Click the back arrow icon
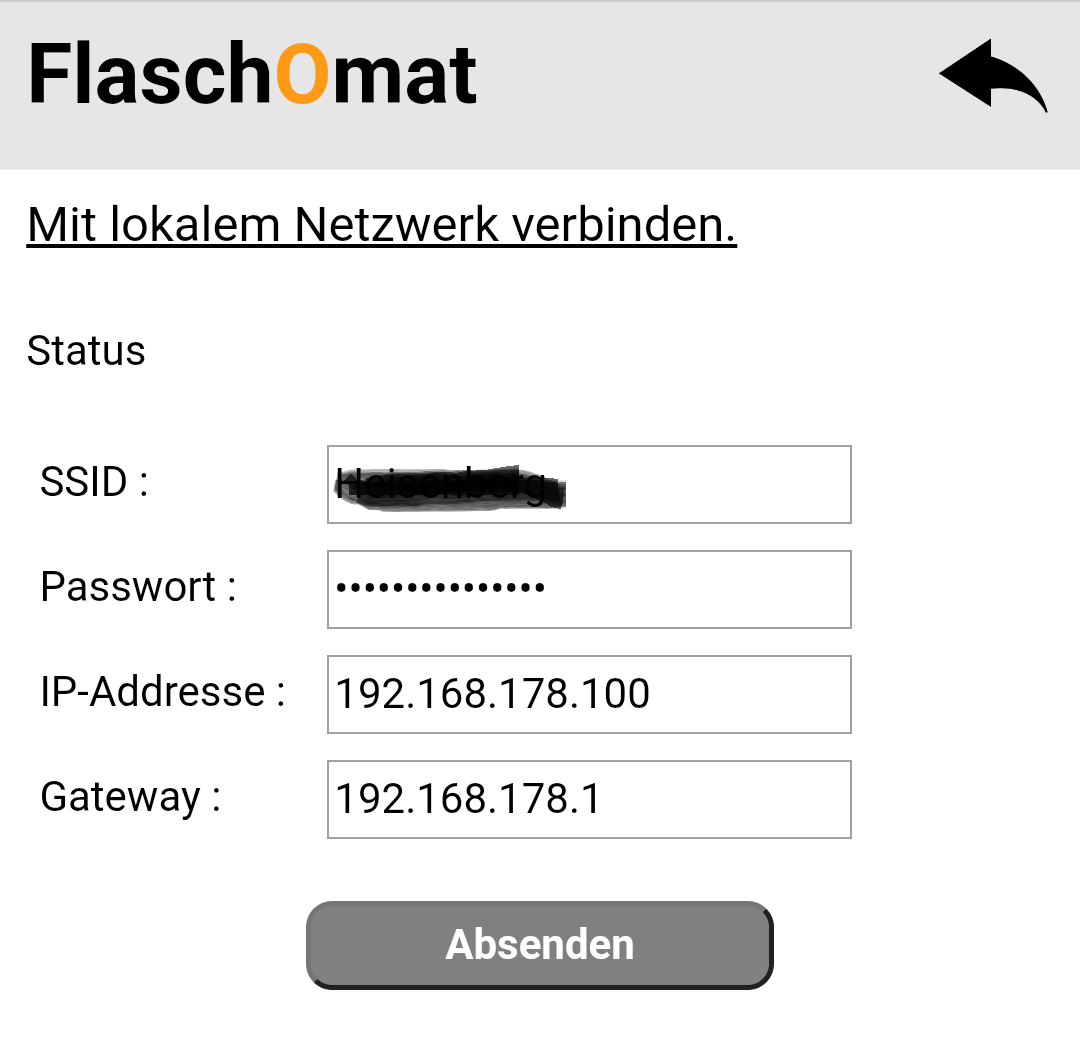The image size is (1080, 1050). pos(992,75)
